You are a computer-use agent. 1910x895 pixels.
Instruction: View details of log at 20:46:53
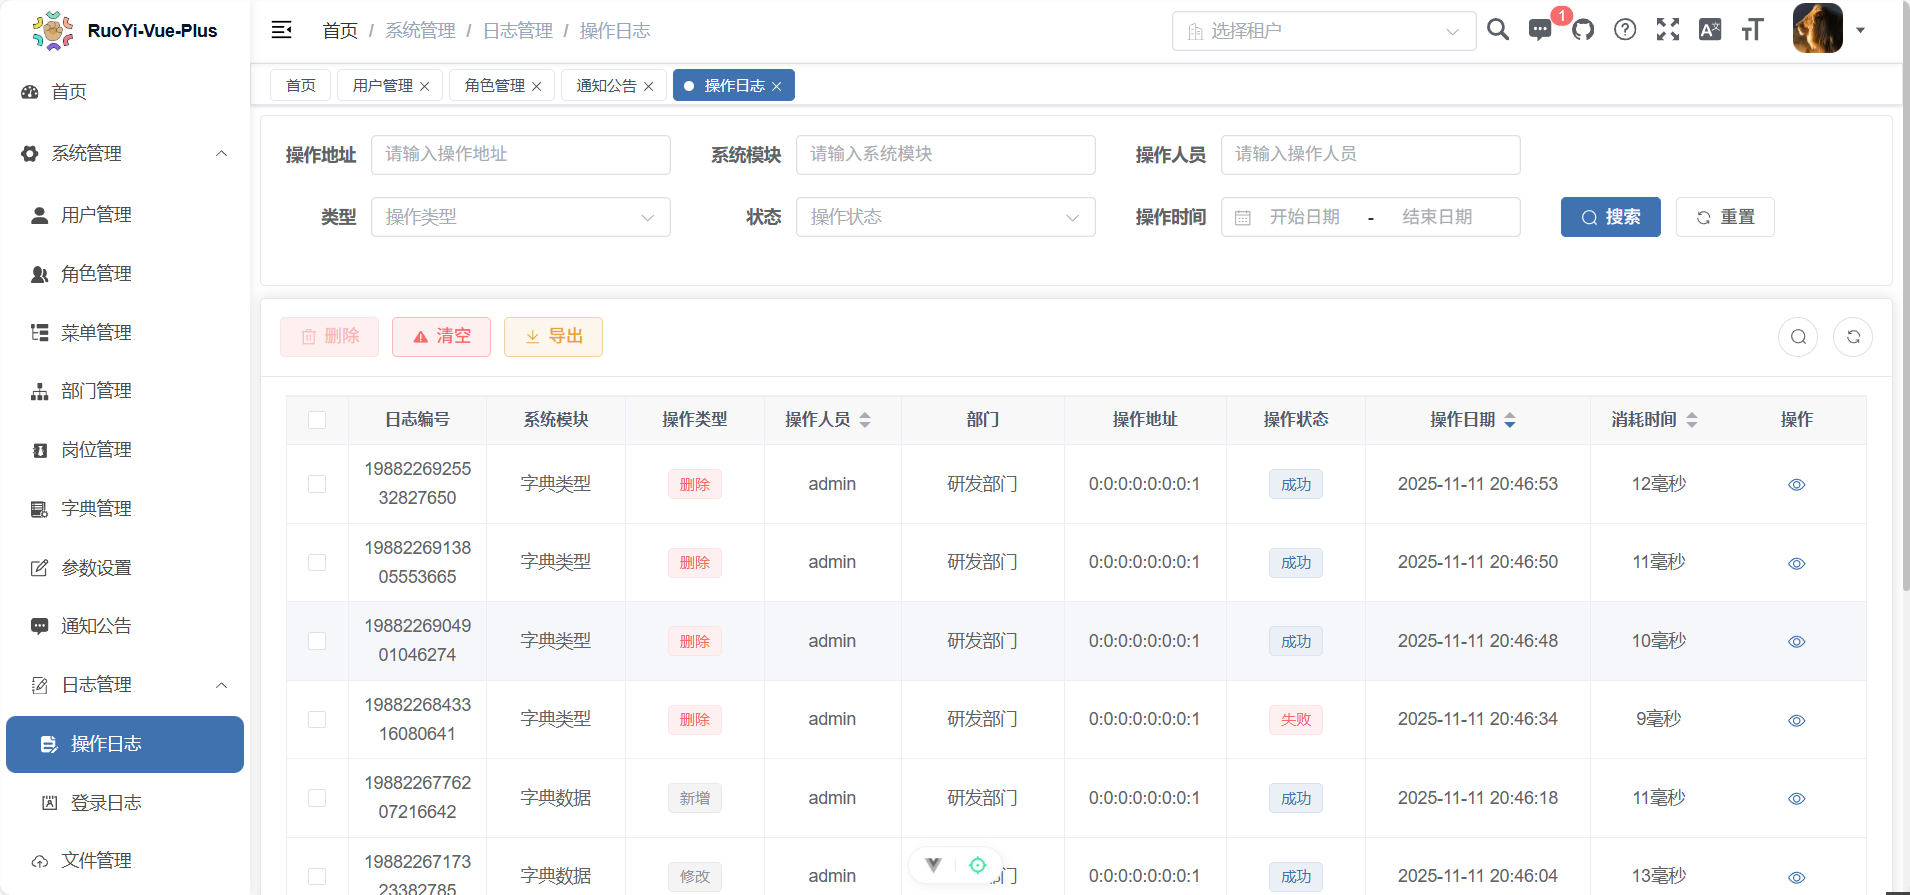pos(1796,485)
